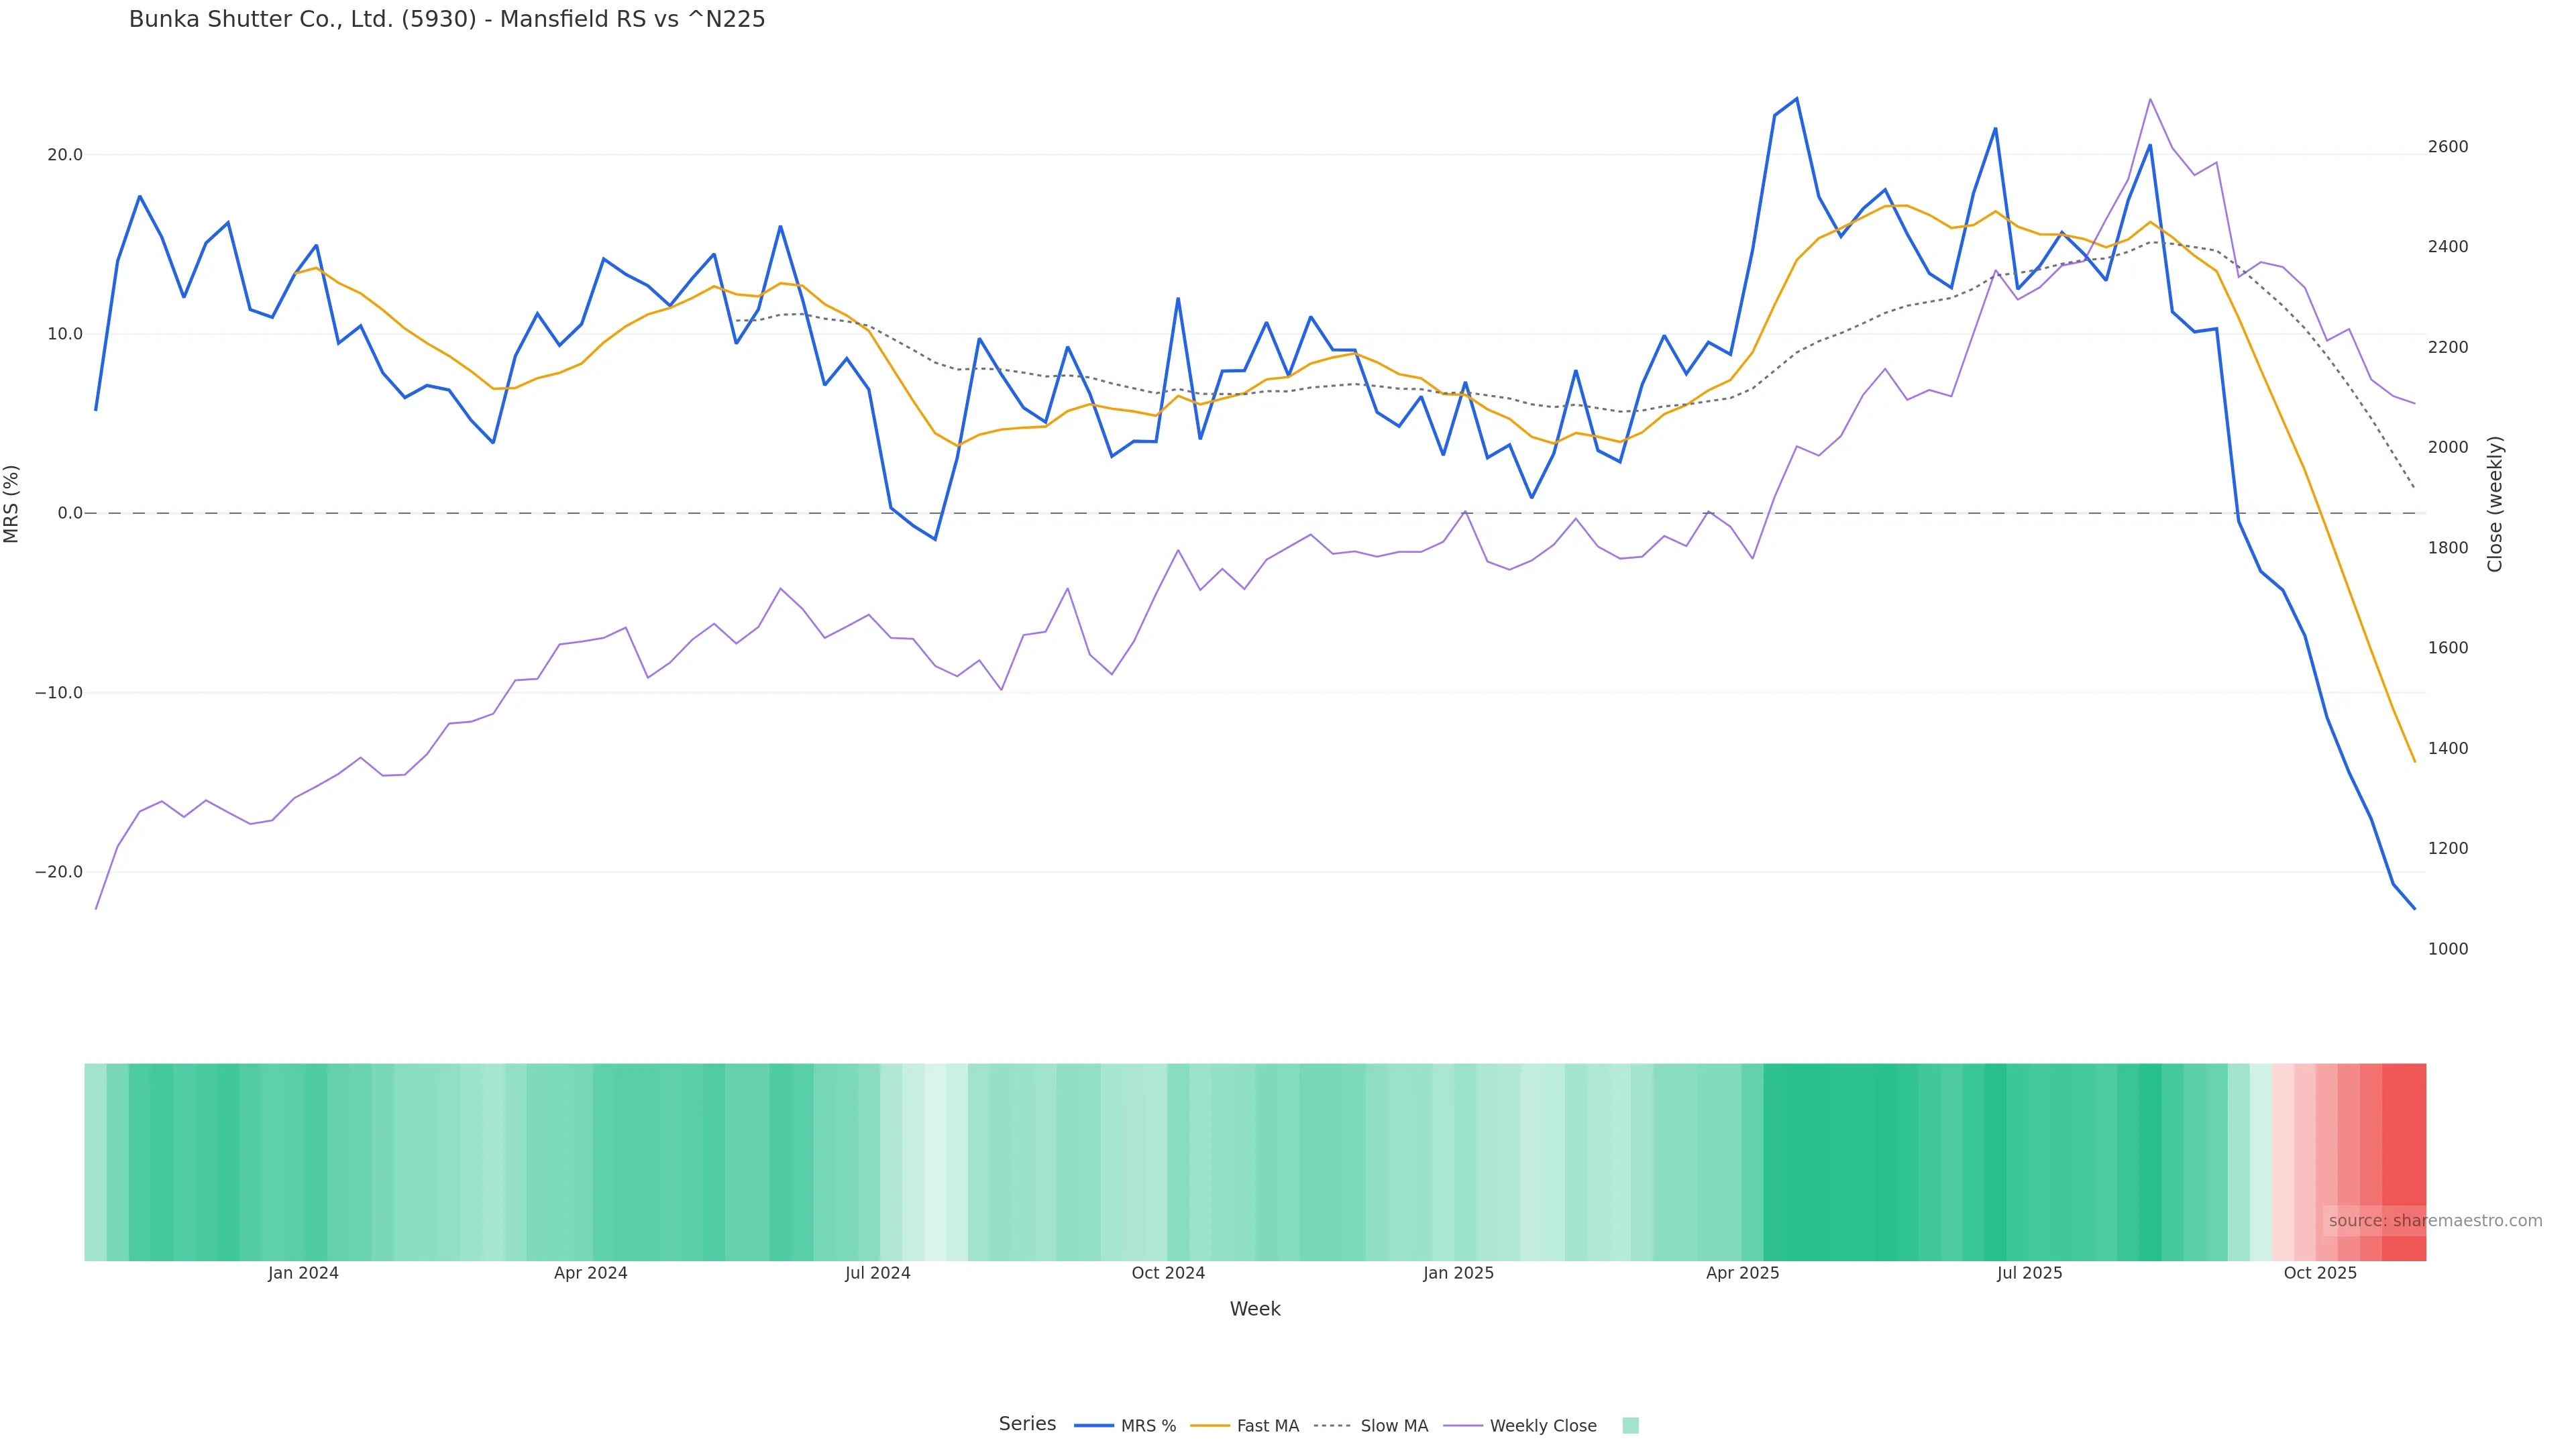2576x1449 pixels.
Task: Click the −20.0 tick on MRS axis
Action: pyautogui.click(x=59, y=872)
